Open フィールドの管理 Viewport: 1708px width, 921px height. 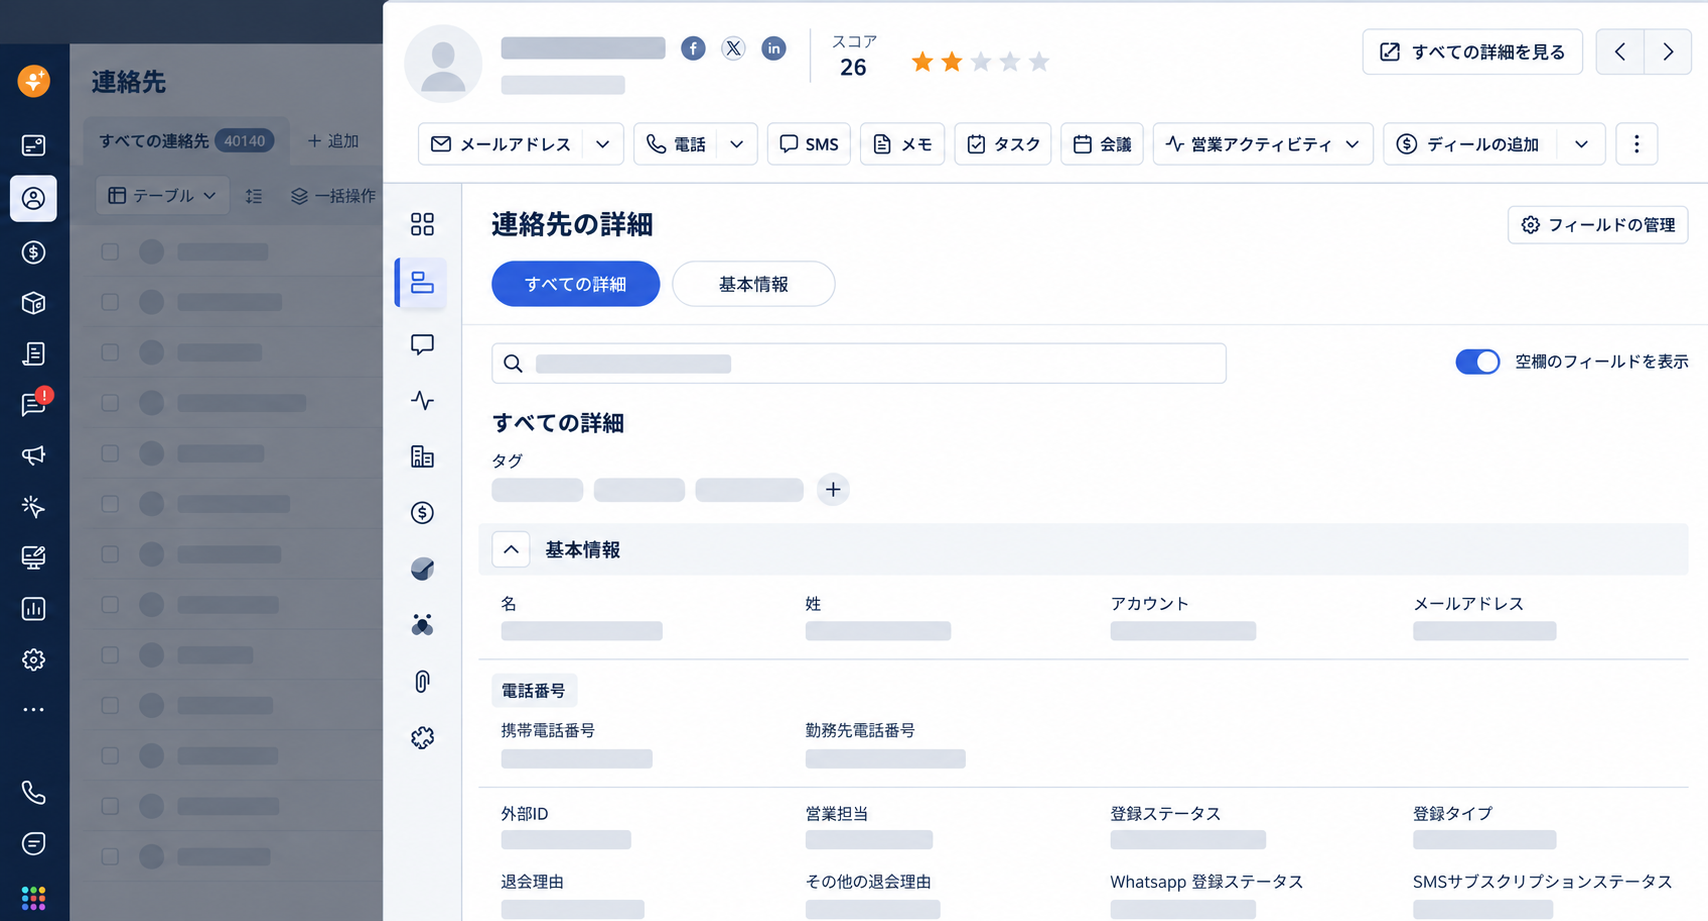pos(1597,225)
